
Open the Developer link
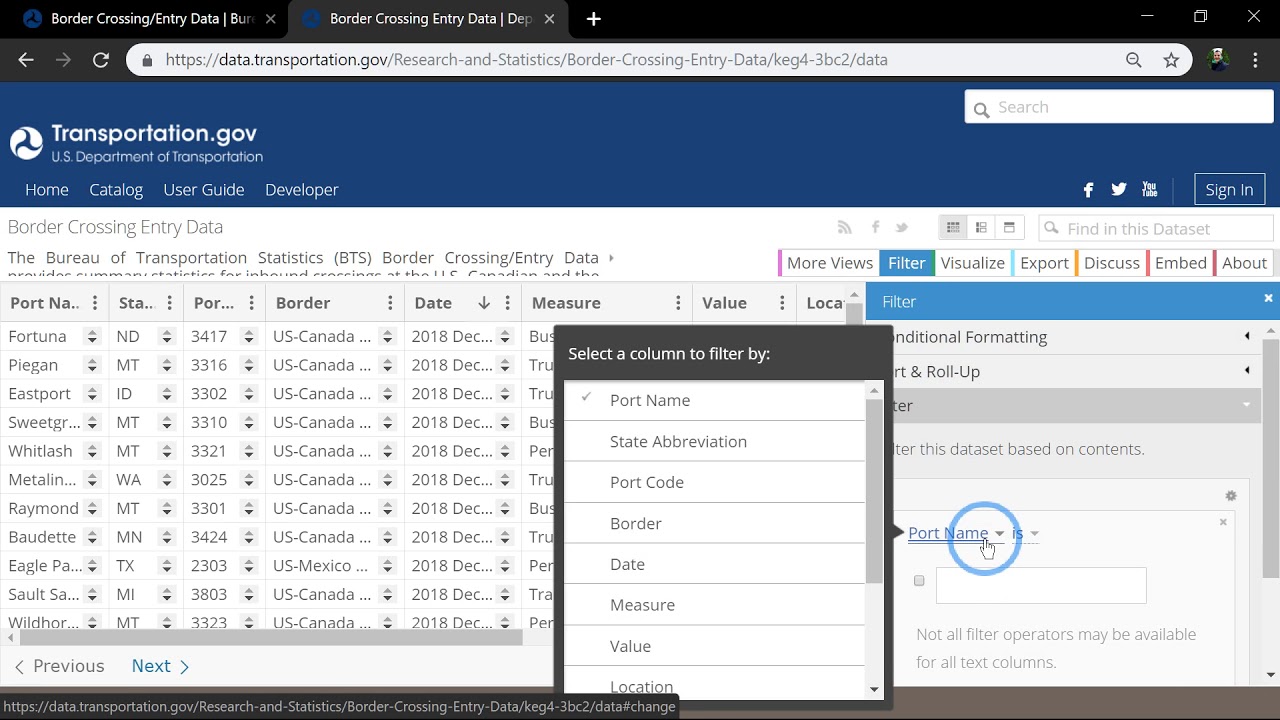click(302, 189)
